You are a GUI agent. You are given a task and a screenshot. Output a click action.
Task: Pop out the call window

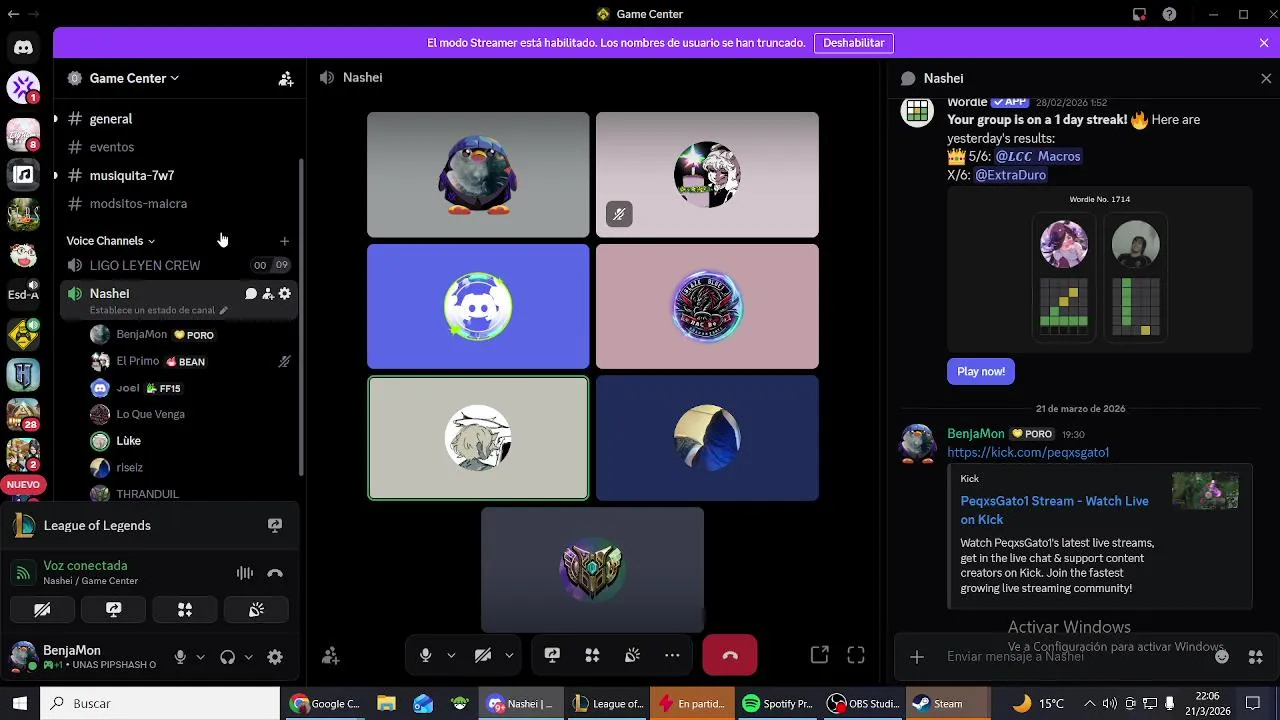click(820, 656)
